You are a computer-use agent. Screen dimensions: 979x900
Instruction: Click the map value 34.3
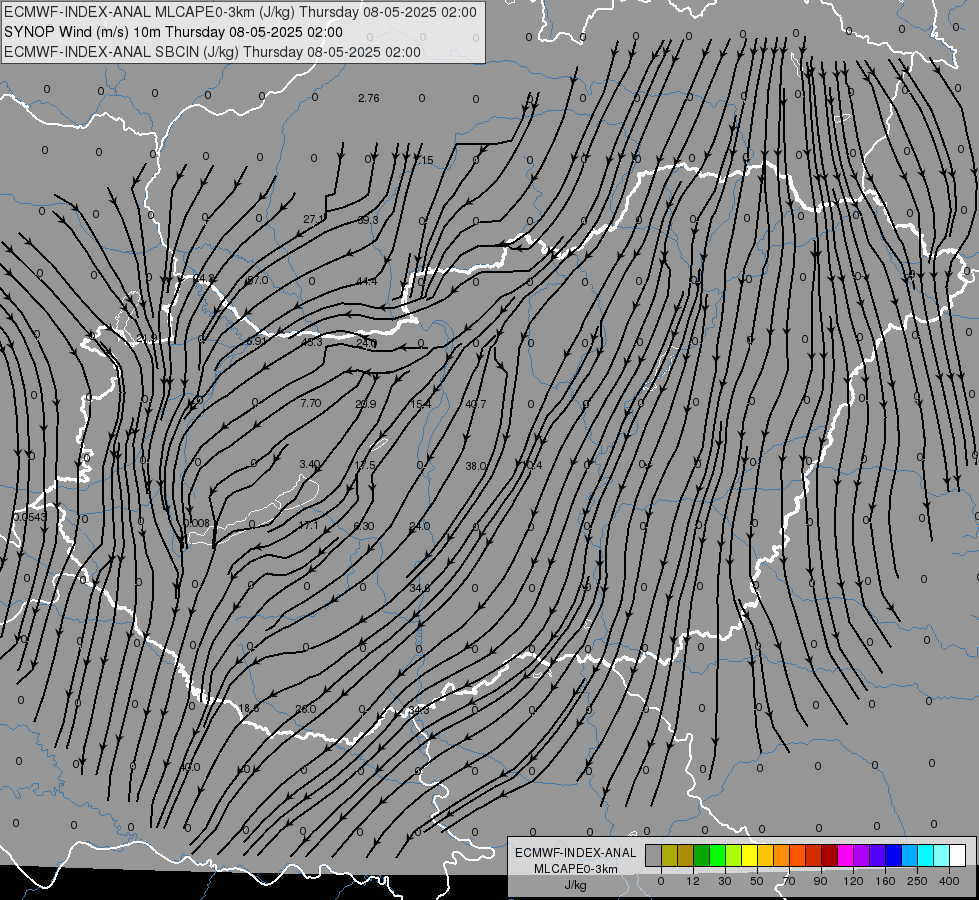point(418,710)
